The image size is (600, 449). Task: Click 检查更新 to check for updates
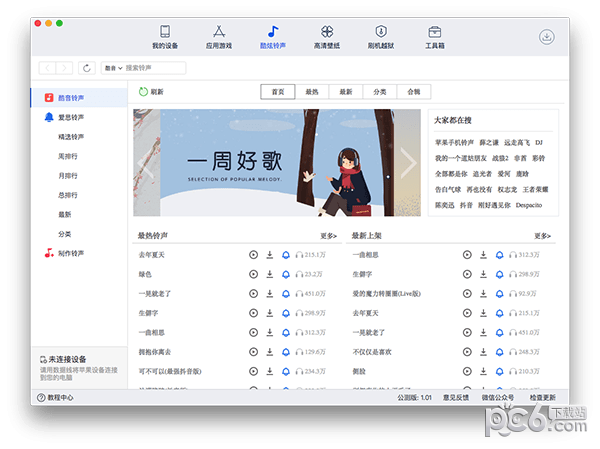click(x=543, y=398)
